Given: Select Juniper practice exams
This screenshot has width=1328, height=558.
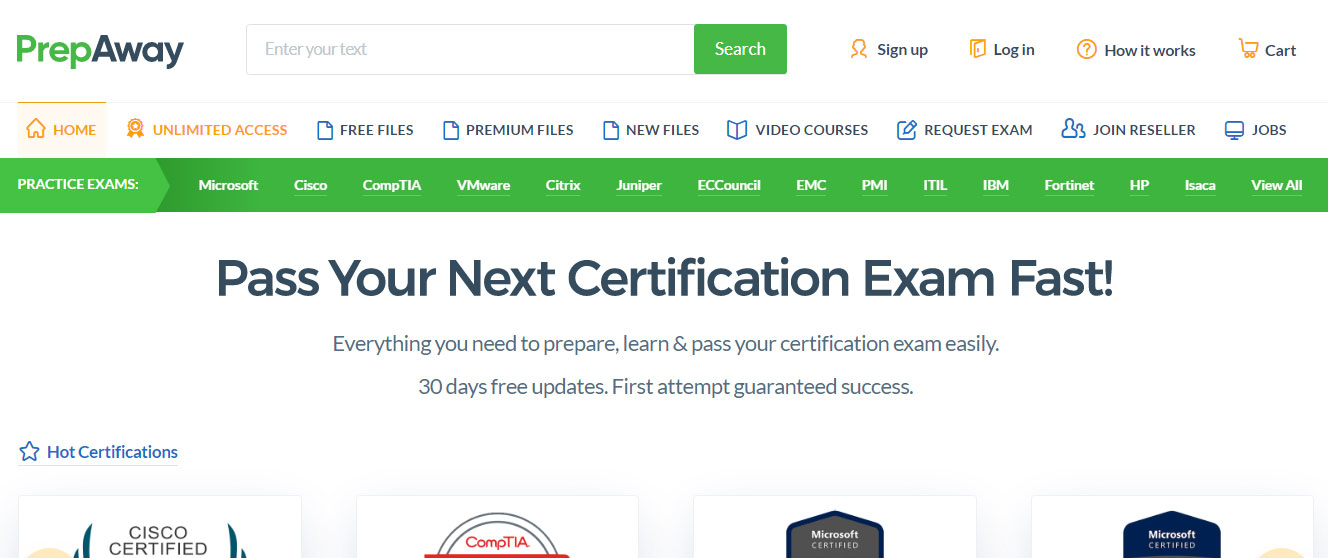Looking at the screenshot, I should [639, 185].
